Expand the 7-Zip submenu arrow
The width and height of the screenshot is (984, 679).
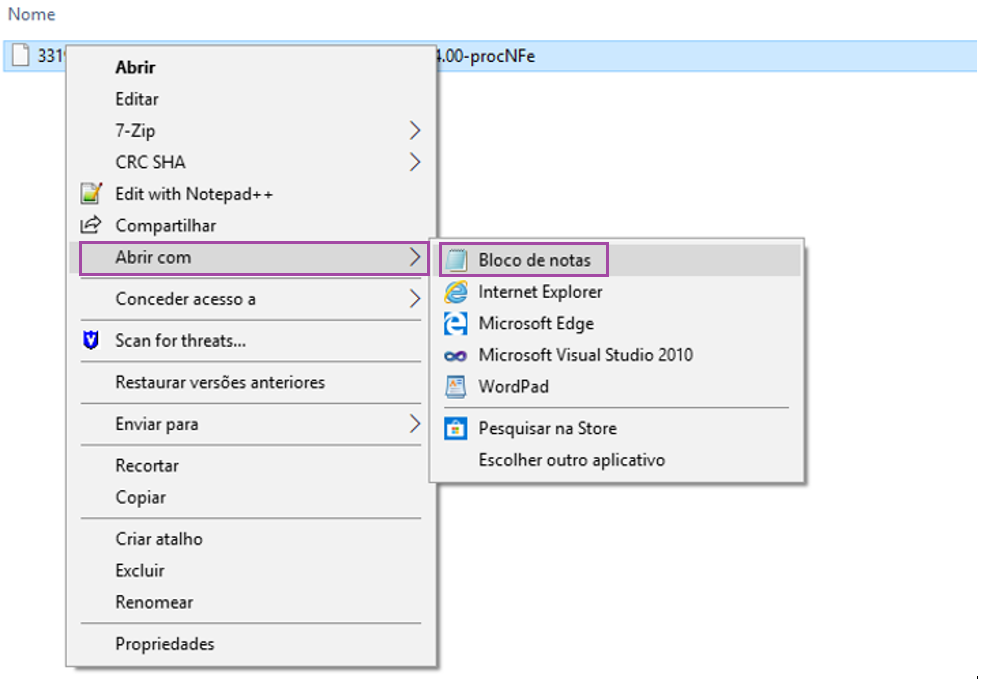(414, 131)
